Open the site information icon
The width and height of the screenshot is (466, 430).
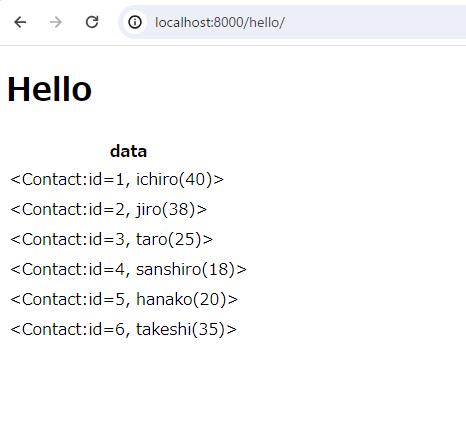pyautogui.click(x=135, y=22)
